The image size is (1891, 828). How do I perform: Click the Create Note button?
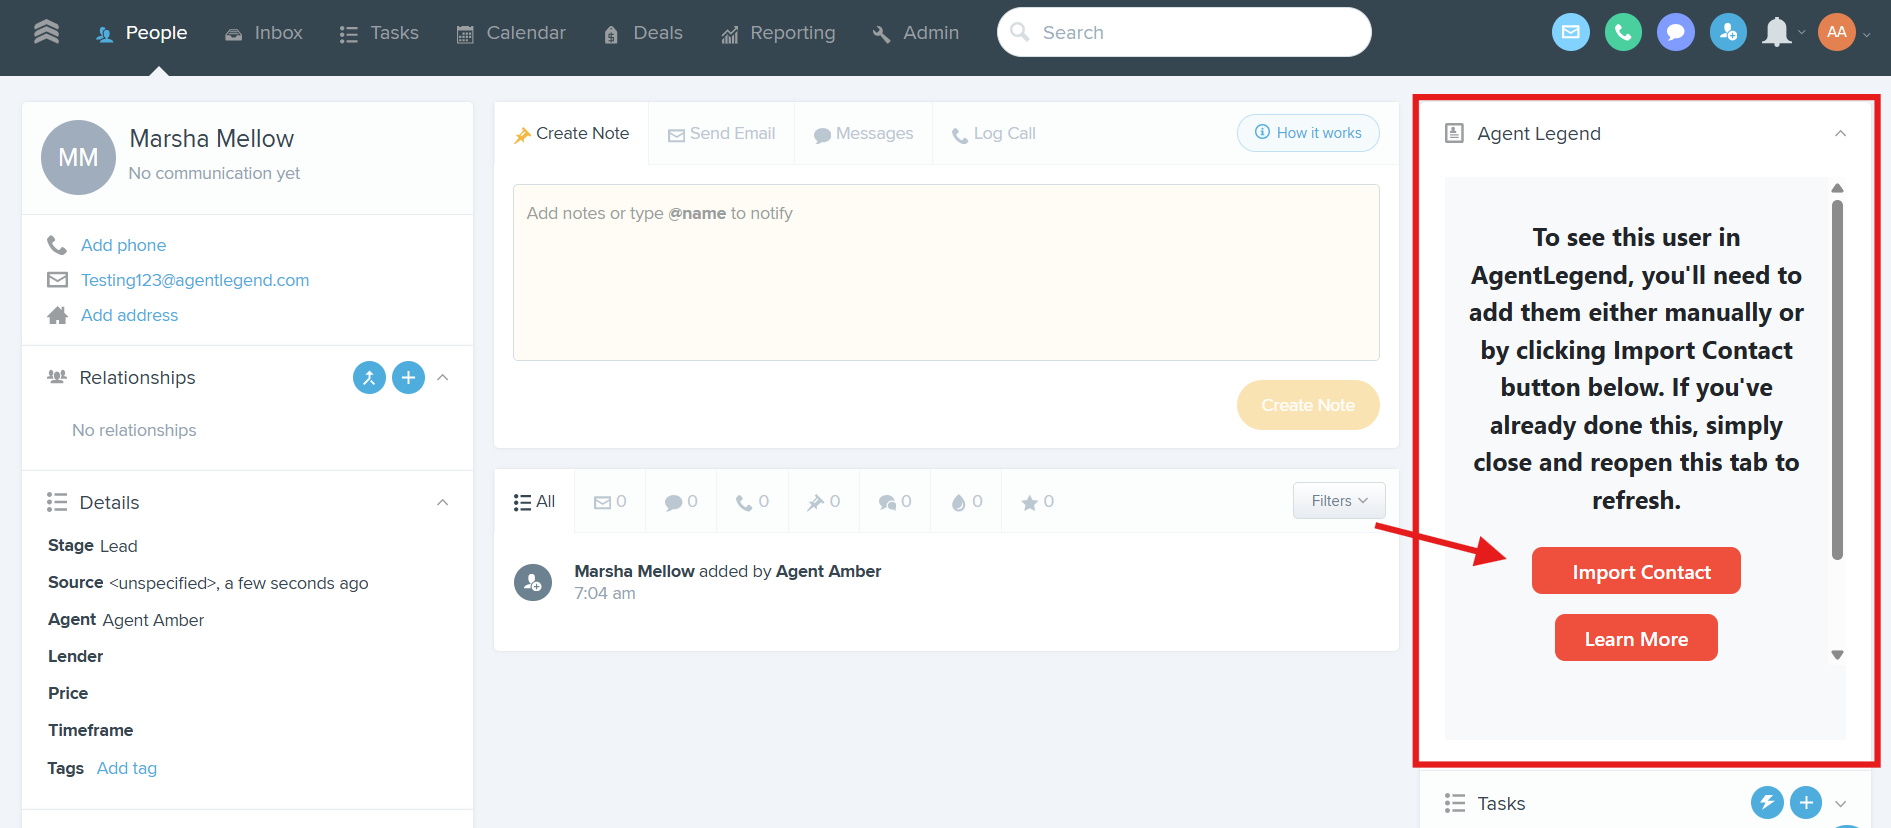coord(1308,405)
